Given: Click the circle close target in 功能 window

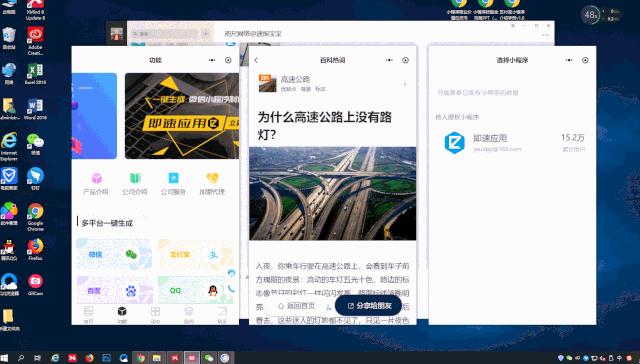Looking at the screenshot, I should click(x=228, y=60).
